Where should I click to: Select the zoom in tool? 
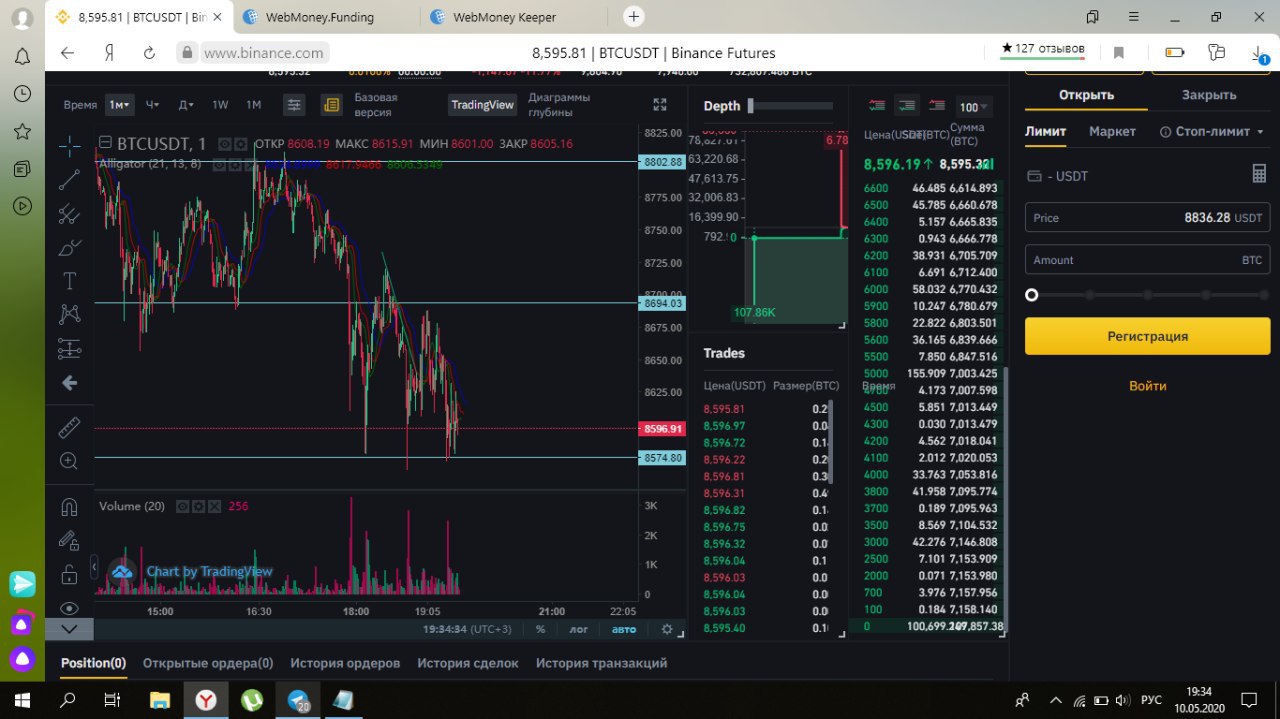point(69,461)
